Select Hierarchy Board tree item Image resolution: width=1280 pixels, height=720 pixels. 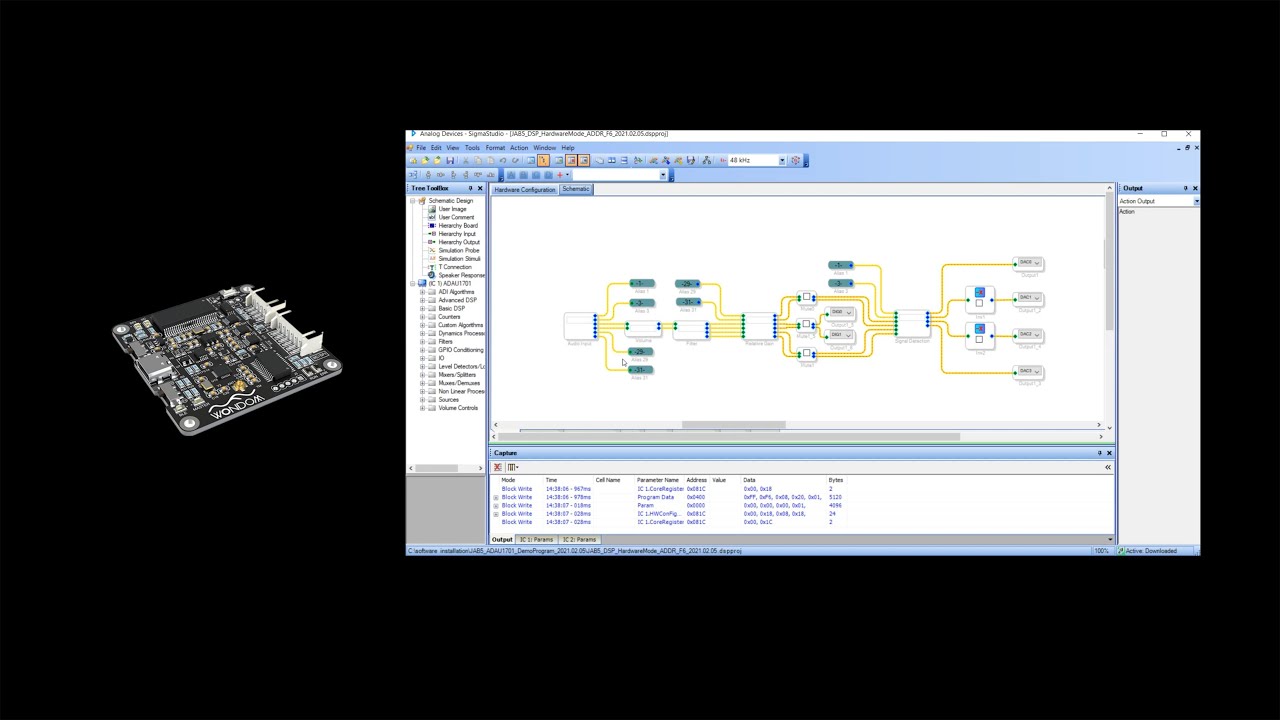458,226
